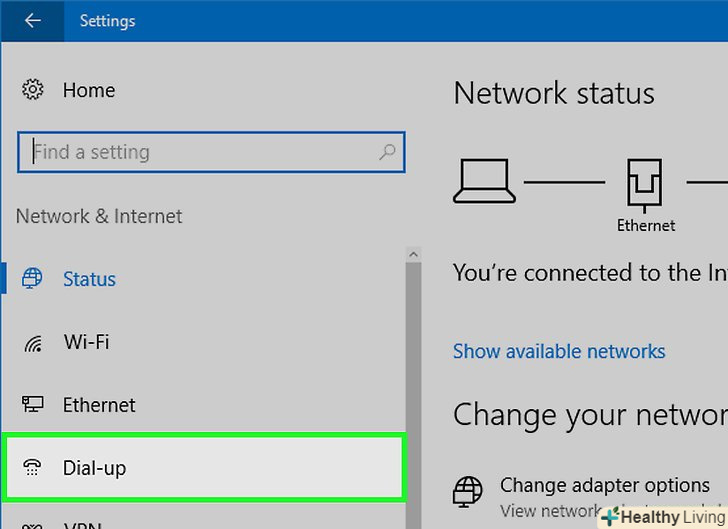Image resolution: width=728 pixels, height=529 pixels.
Task: Click the magnifier icon in the search box
Action: click(387, 152)
